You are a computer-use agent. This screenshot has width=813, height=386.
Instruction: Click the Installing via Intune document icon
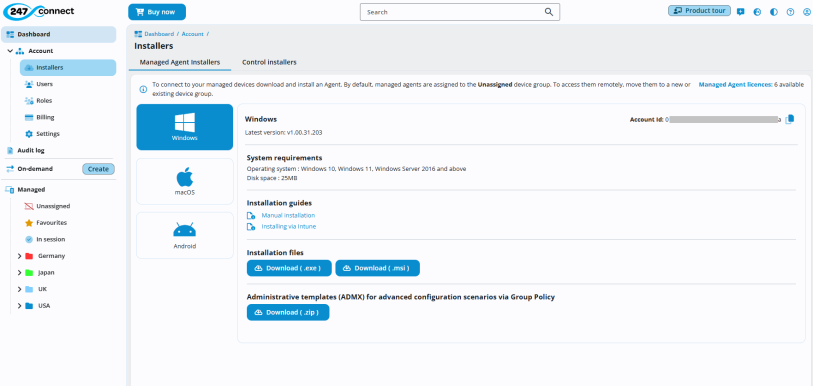click(x=251, y=227)
